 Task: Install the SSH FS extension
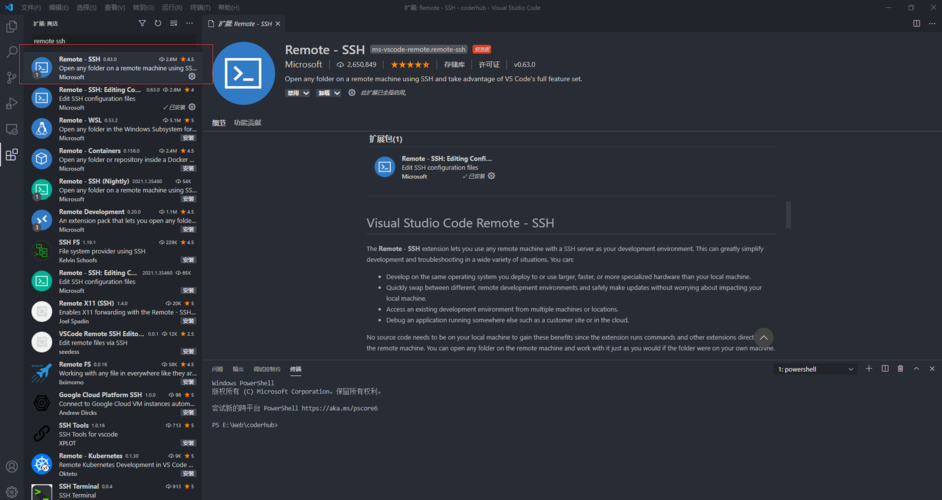(189, 260)
